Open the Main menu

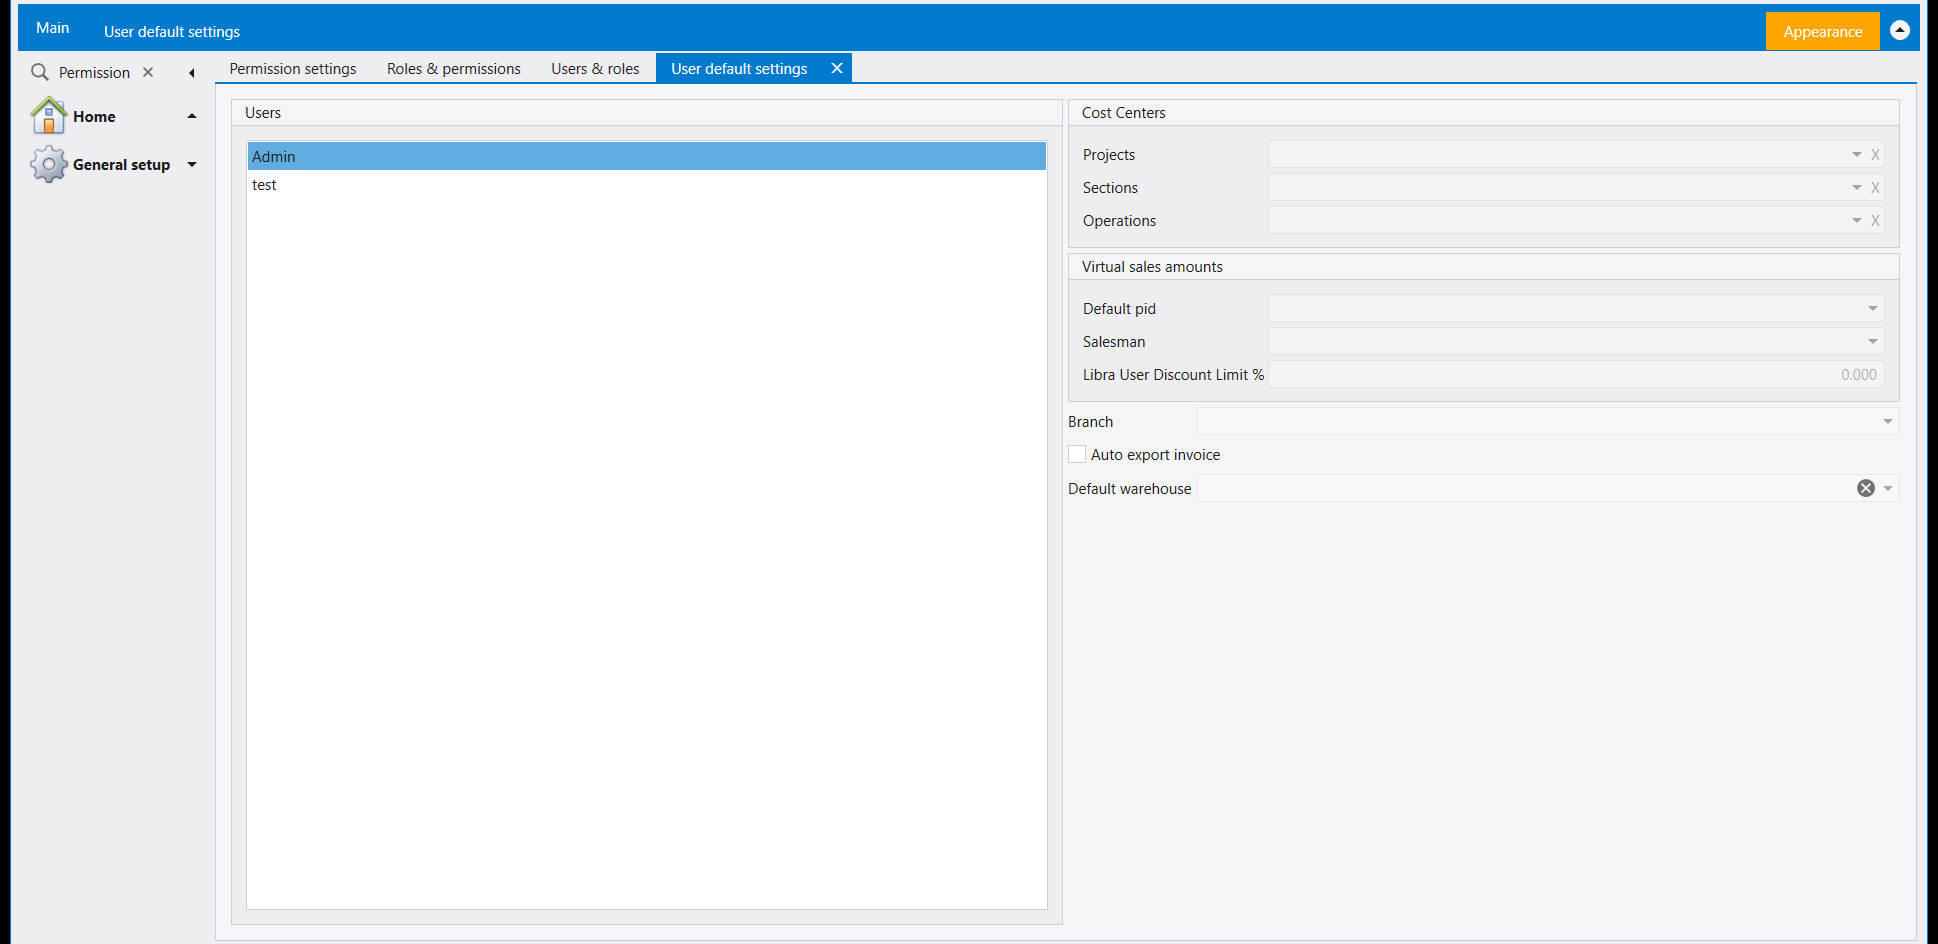tap(52, 28)
